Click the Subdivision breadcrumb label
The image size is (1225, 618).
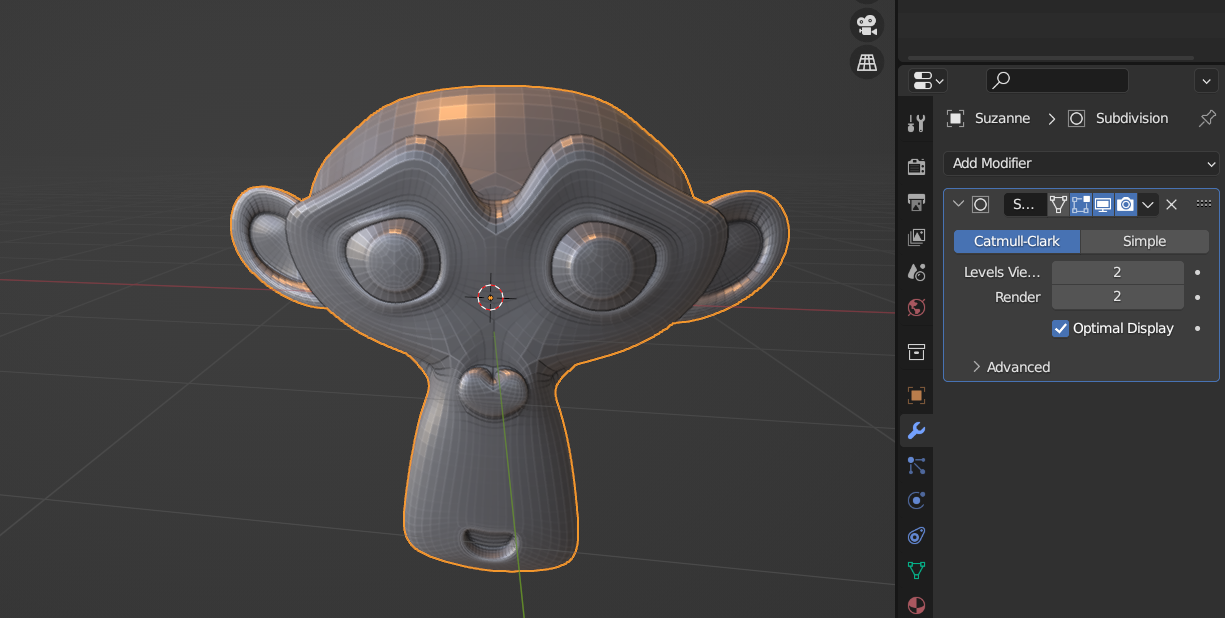click(x=1132, y=118)
